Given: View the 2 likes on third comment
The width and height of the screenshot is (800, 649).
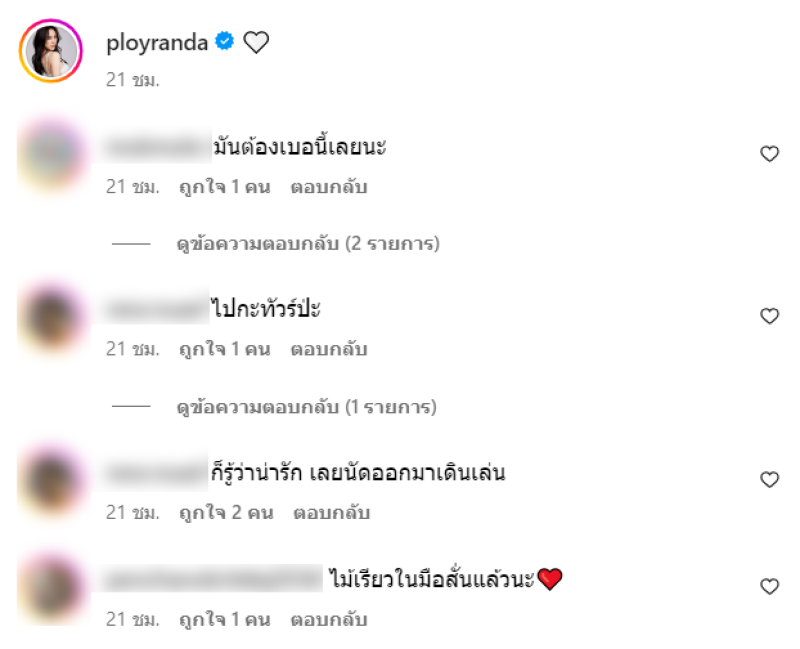Looking at the screenshot, I should 226,513.
